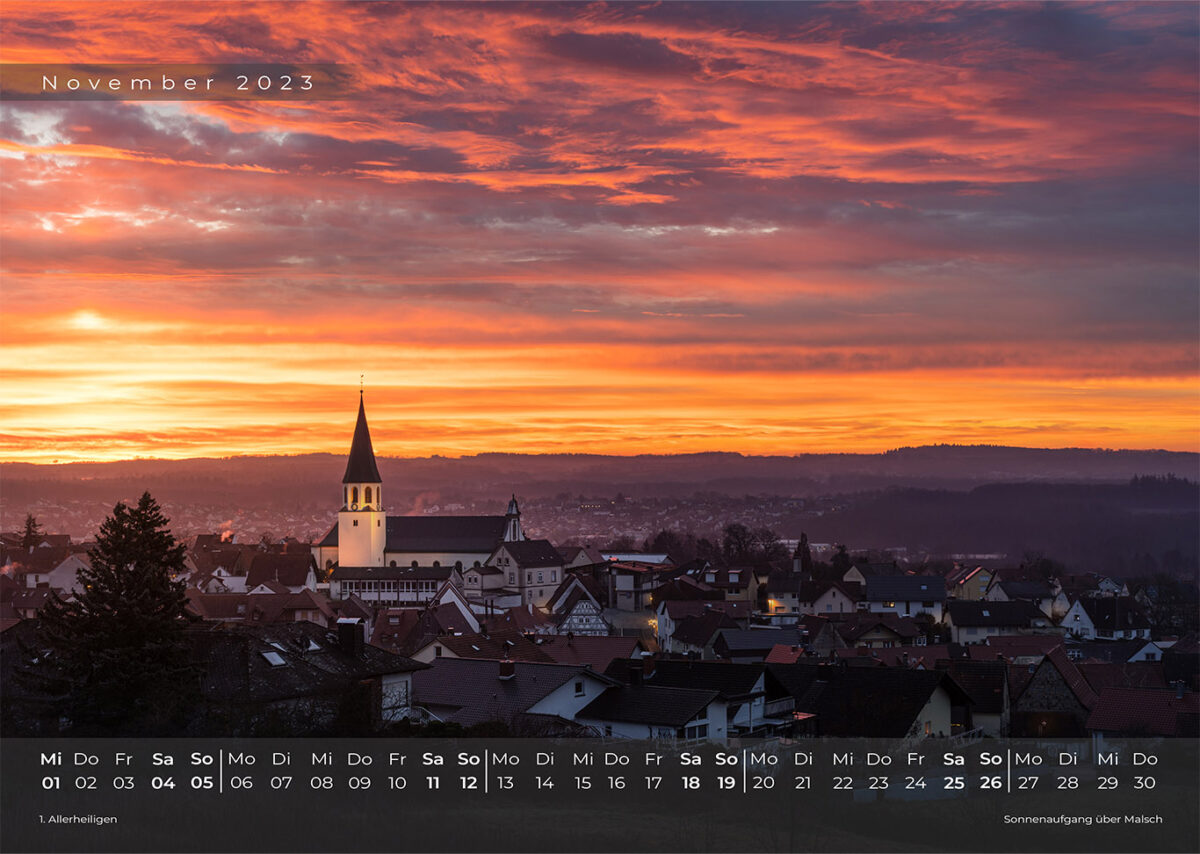Select Sunday date 26

coord(991,783)
